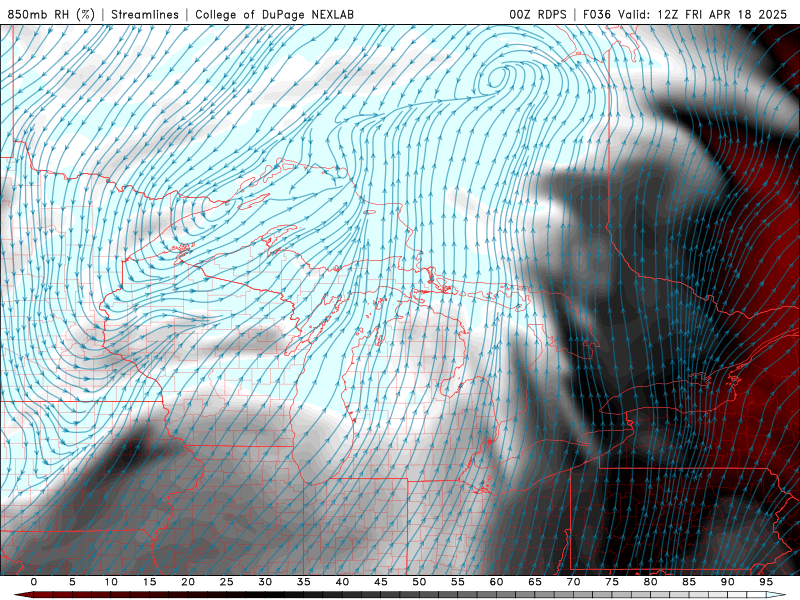This screenshot has width=800, height=600.
Task: Click the "Streamlines" header label
Action: (145, 14)
